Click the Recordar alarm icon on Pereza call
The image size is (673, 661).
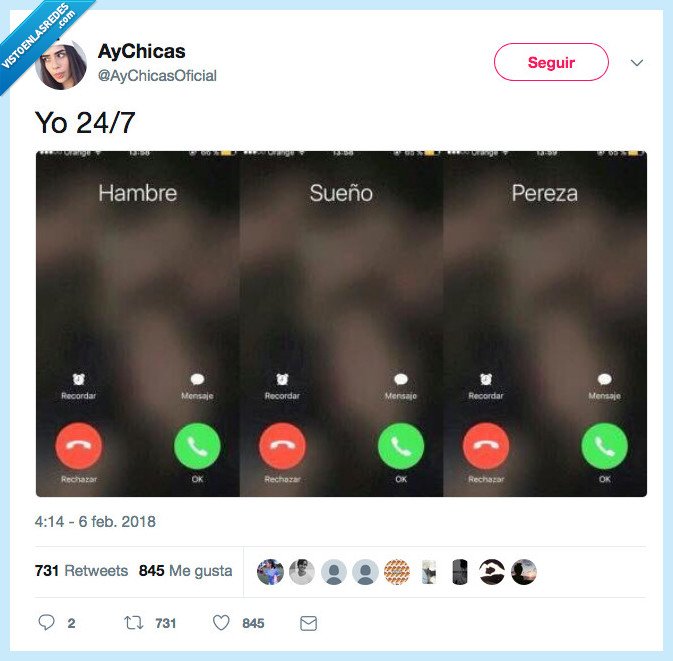point(485,379)
